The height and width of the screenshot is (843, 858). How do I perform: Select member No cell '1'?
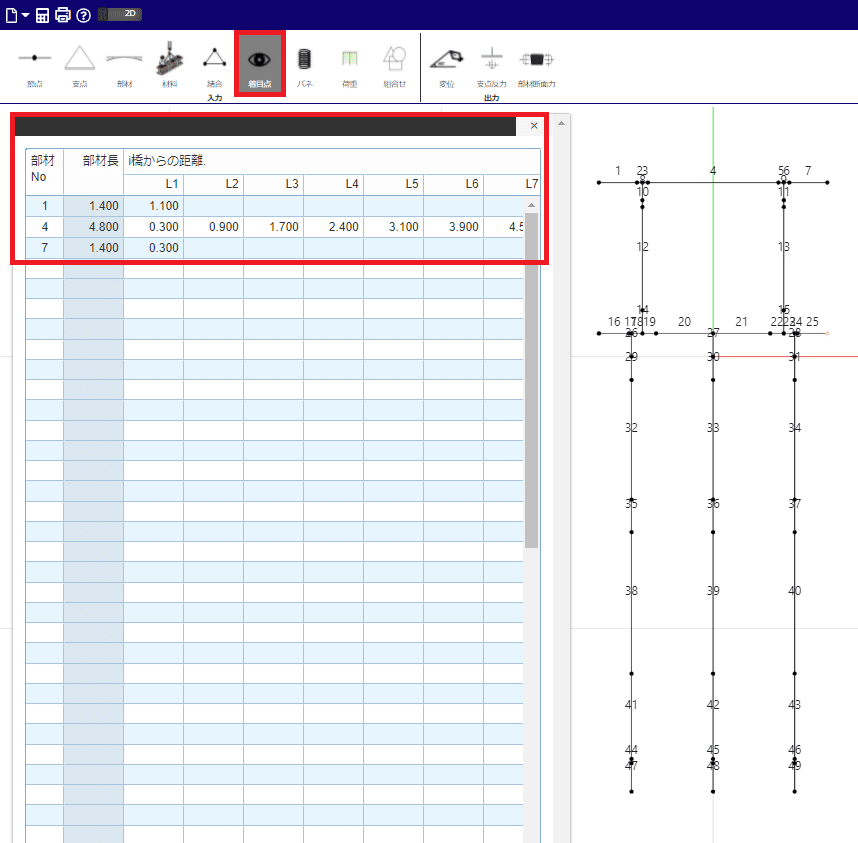[44, 206]
